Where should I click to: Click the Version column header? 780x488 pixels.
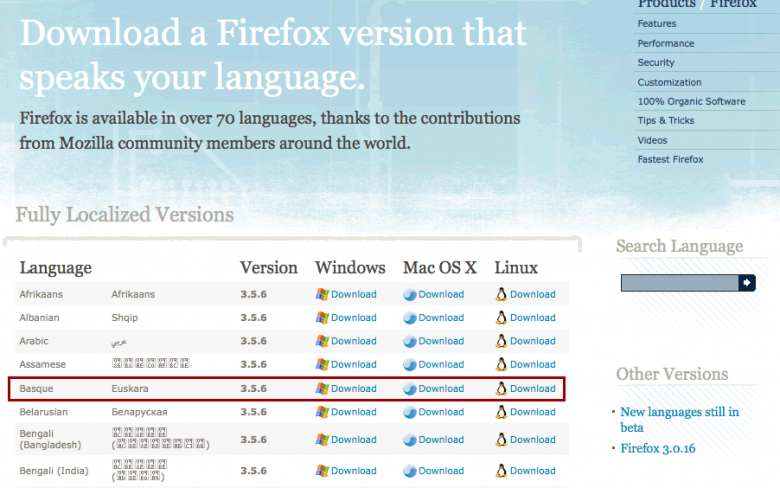pyautogui.click(x=269, y=268)
